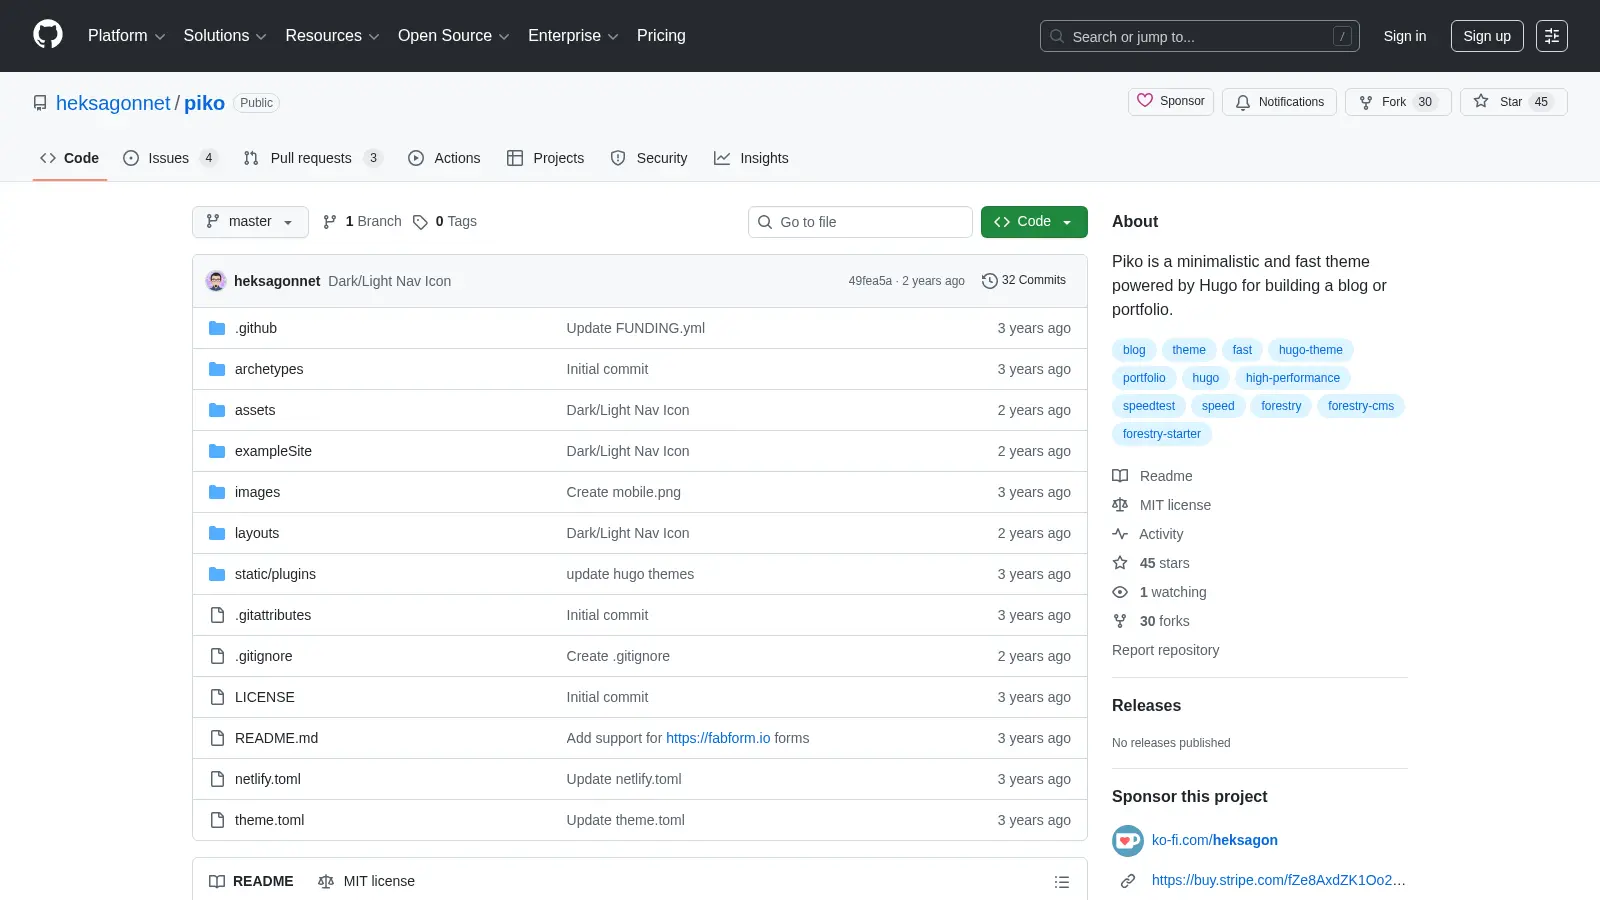Open the 32 Commits history

tap(1024, 281)
